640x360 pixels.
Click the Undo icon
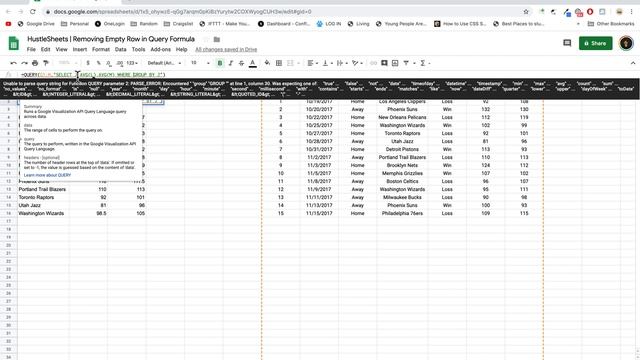tap(13, 63)
